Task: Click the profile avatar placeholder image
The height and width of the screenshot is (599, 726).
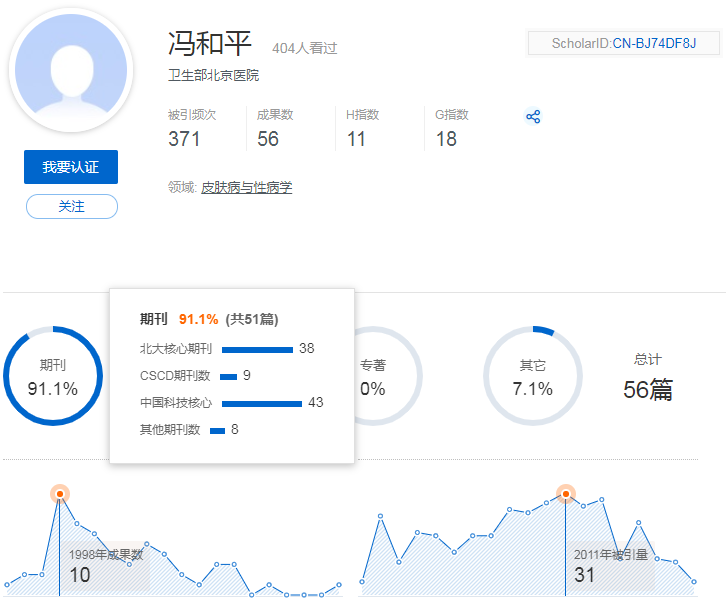Action: (x=71, y=71)
